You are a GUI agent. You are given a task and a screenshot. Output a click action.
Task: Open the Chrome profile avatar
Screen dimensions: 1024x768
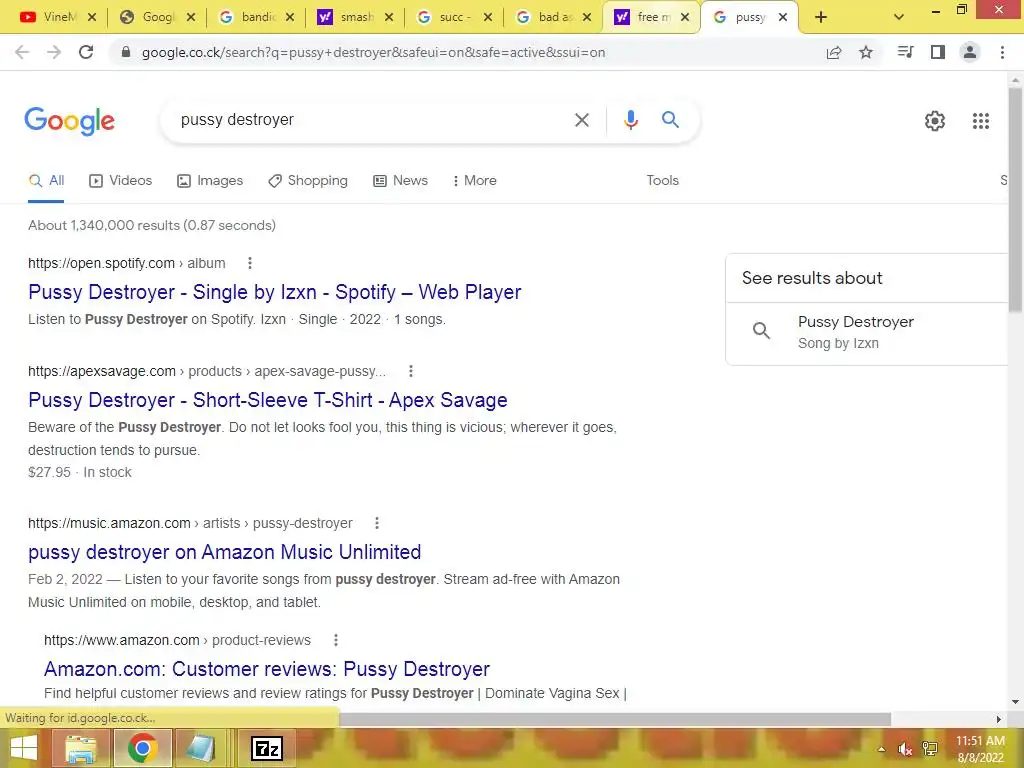970,52
